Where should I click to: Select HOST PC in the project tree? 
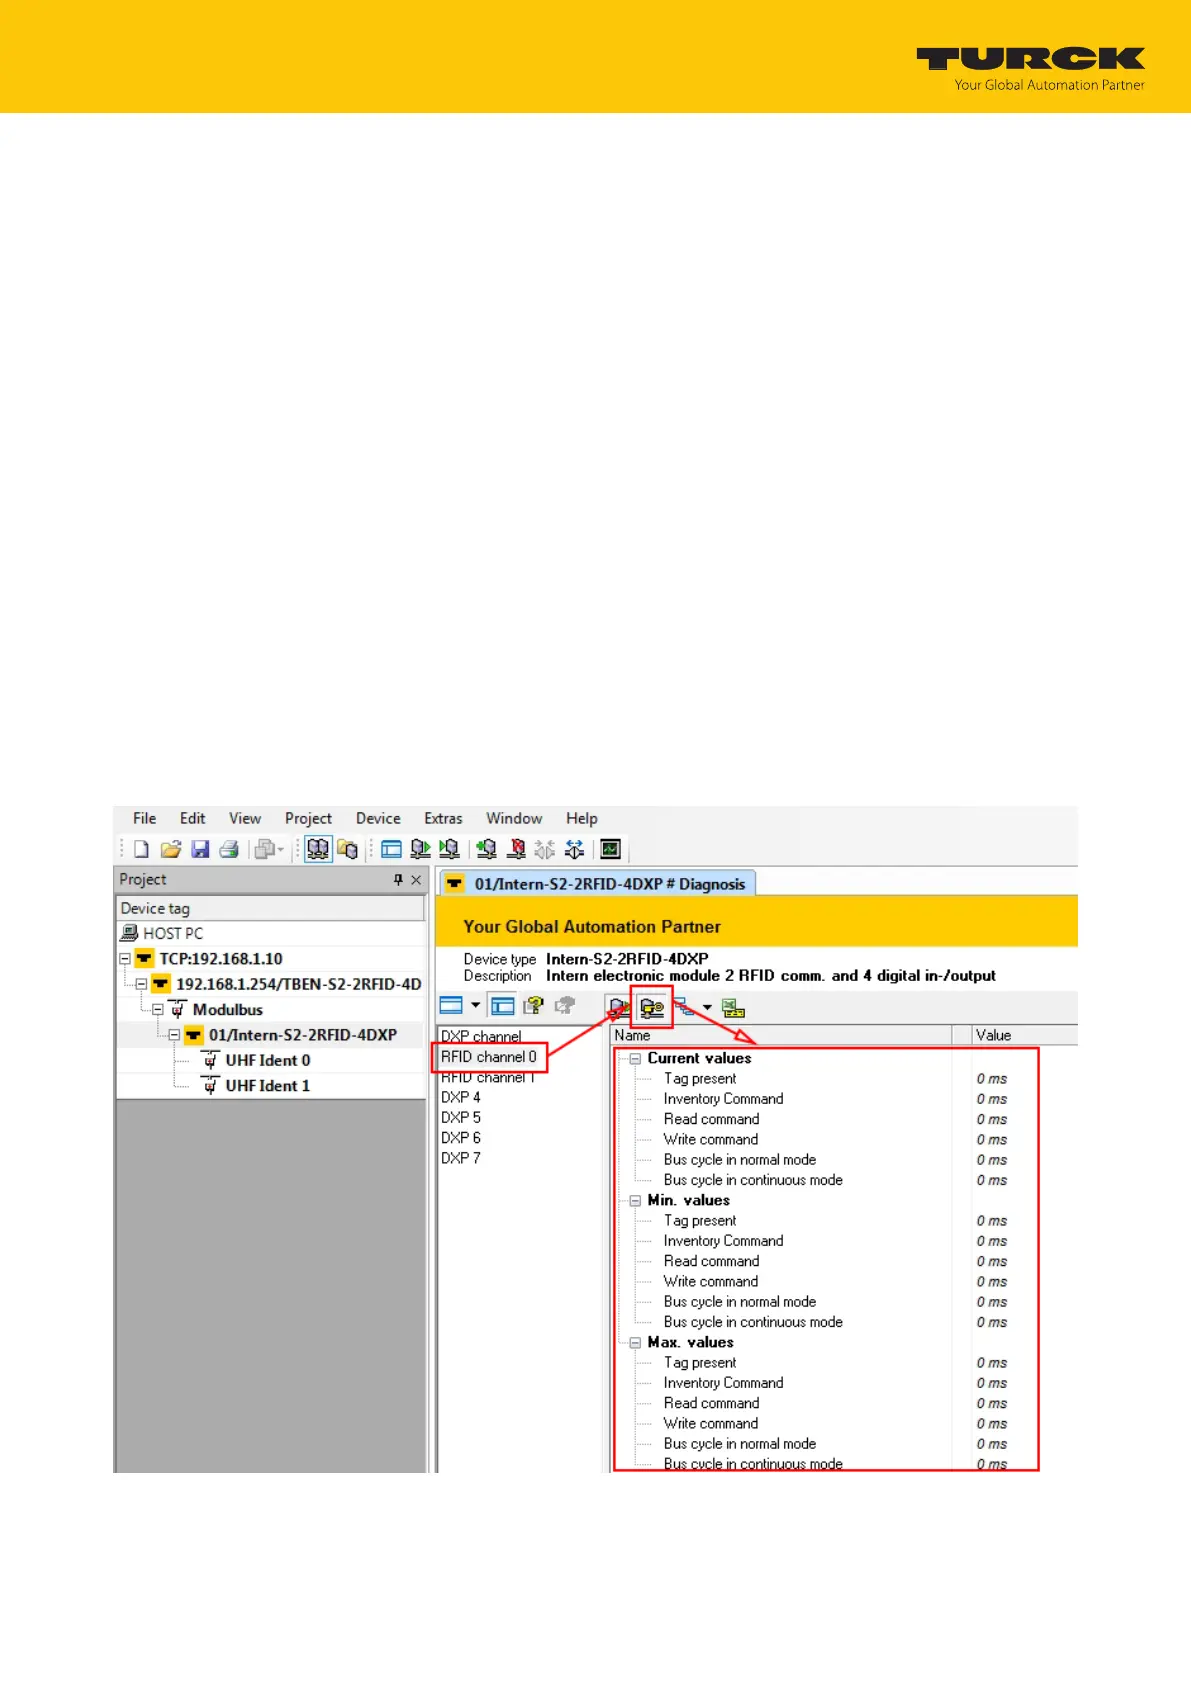coord(173,933)
